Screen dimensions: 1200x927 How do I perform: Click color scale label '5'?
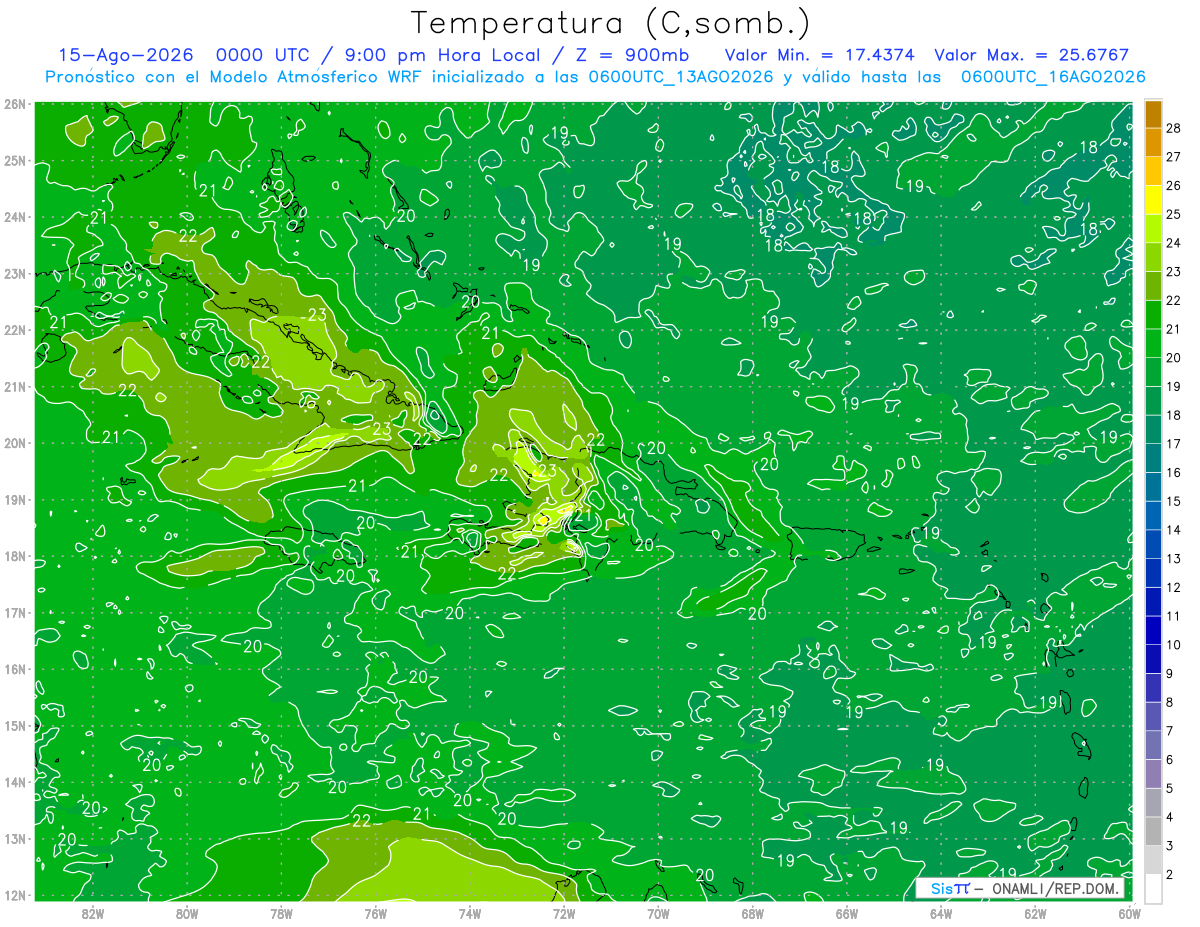[x=1170, y=788]
